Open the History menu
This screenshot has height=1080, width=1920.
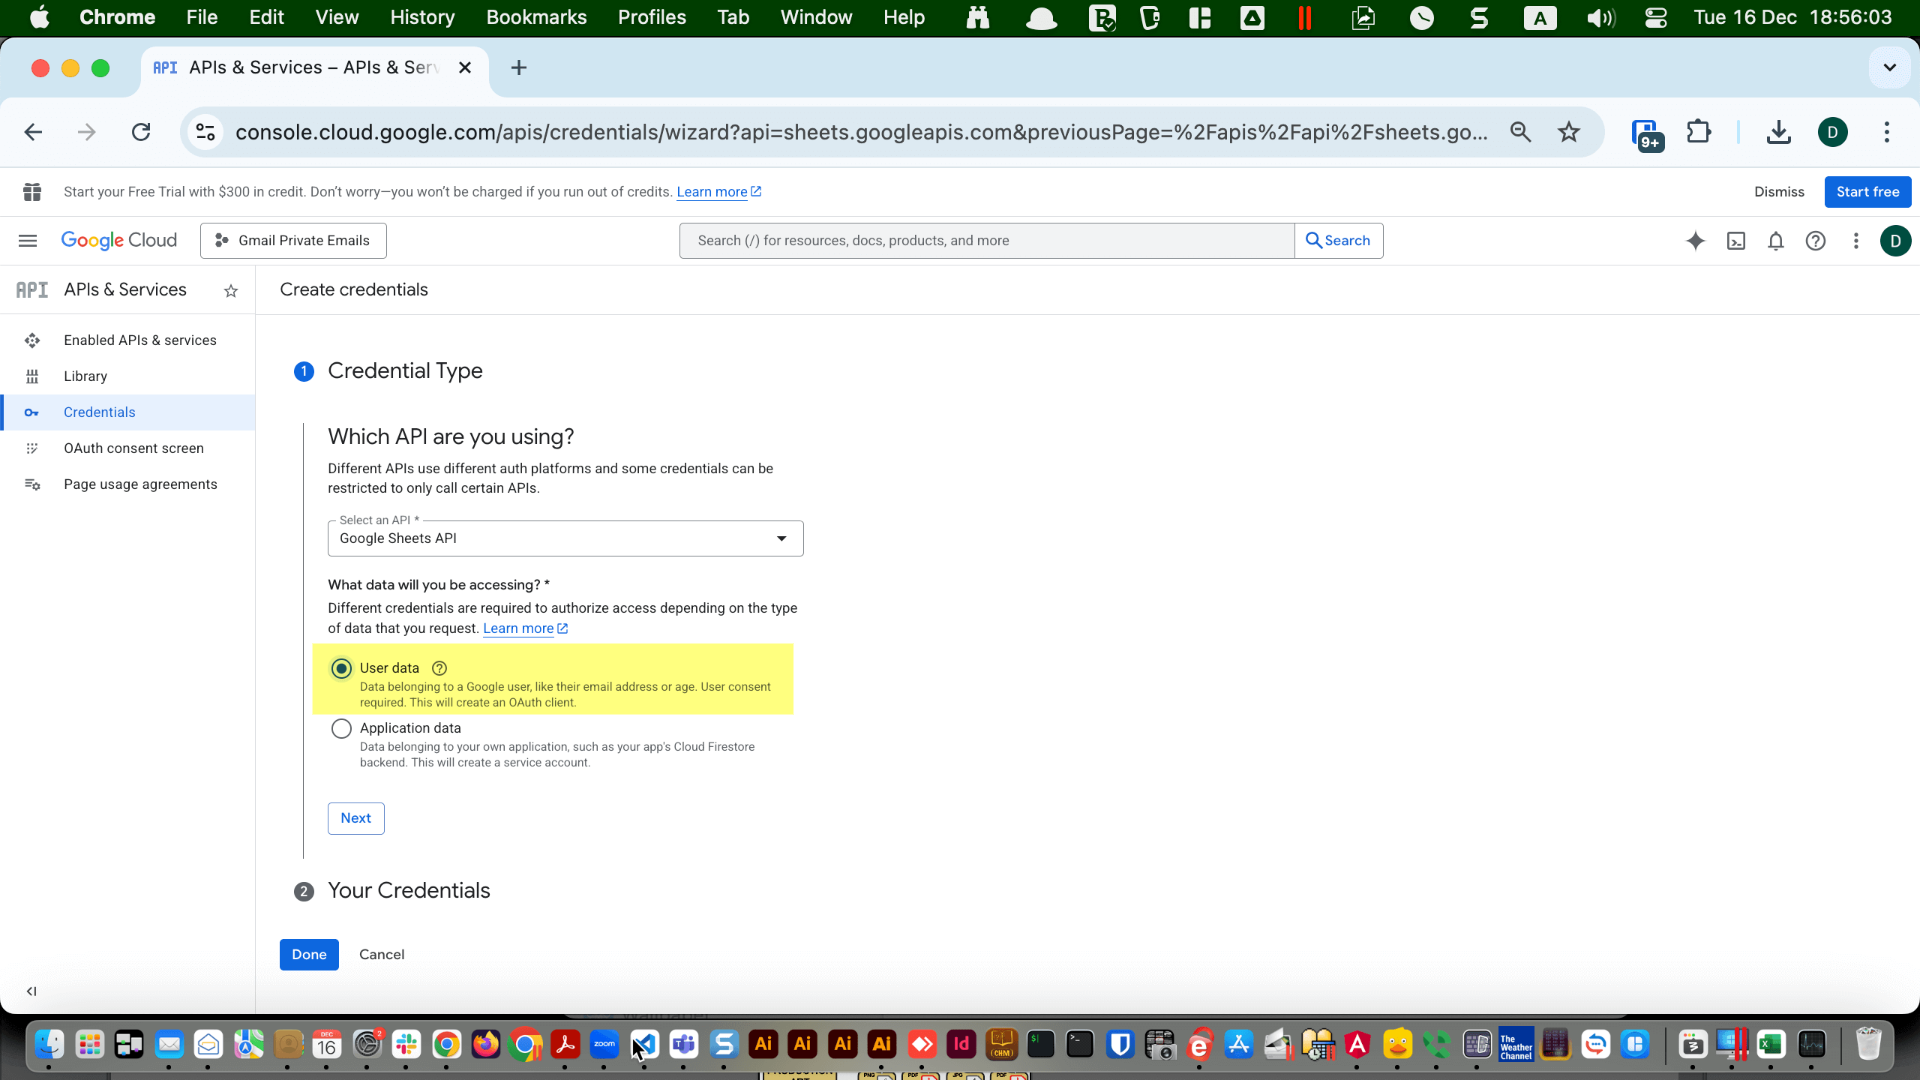click(x=421, y=17)
